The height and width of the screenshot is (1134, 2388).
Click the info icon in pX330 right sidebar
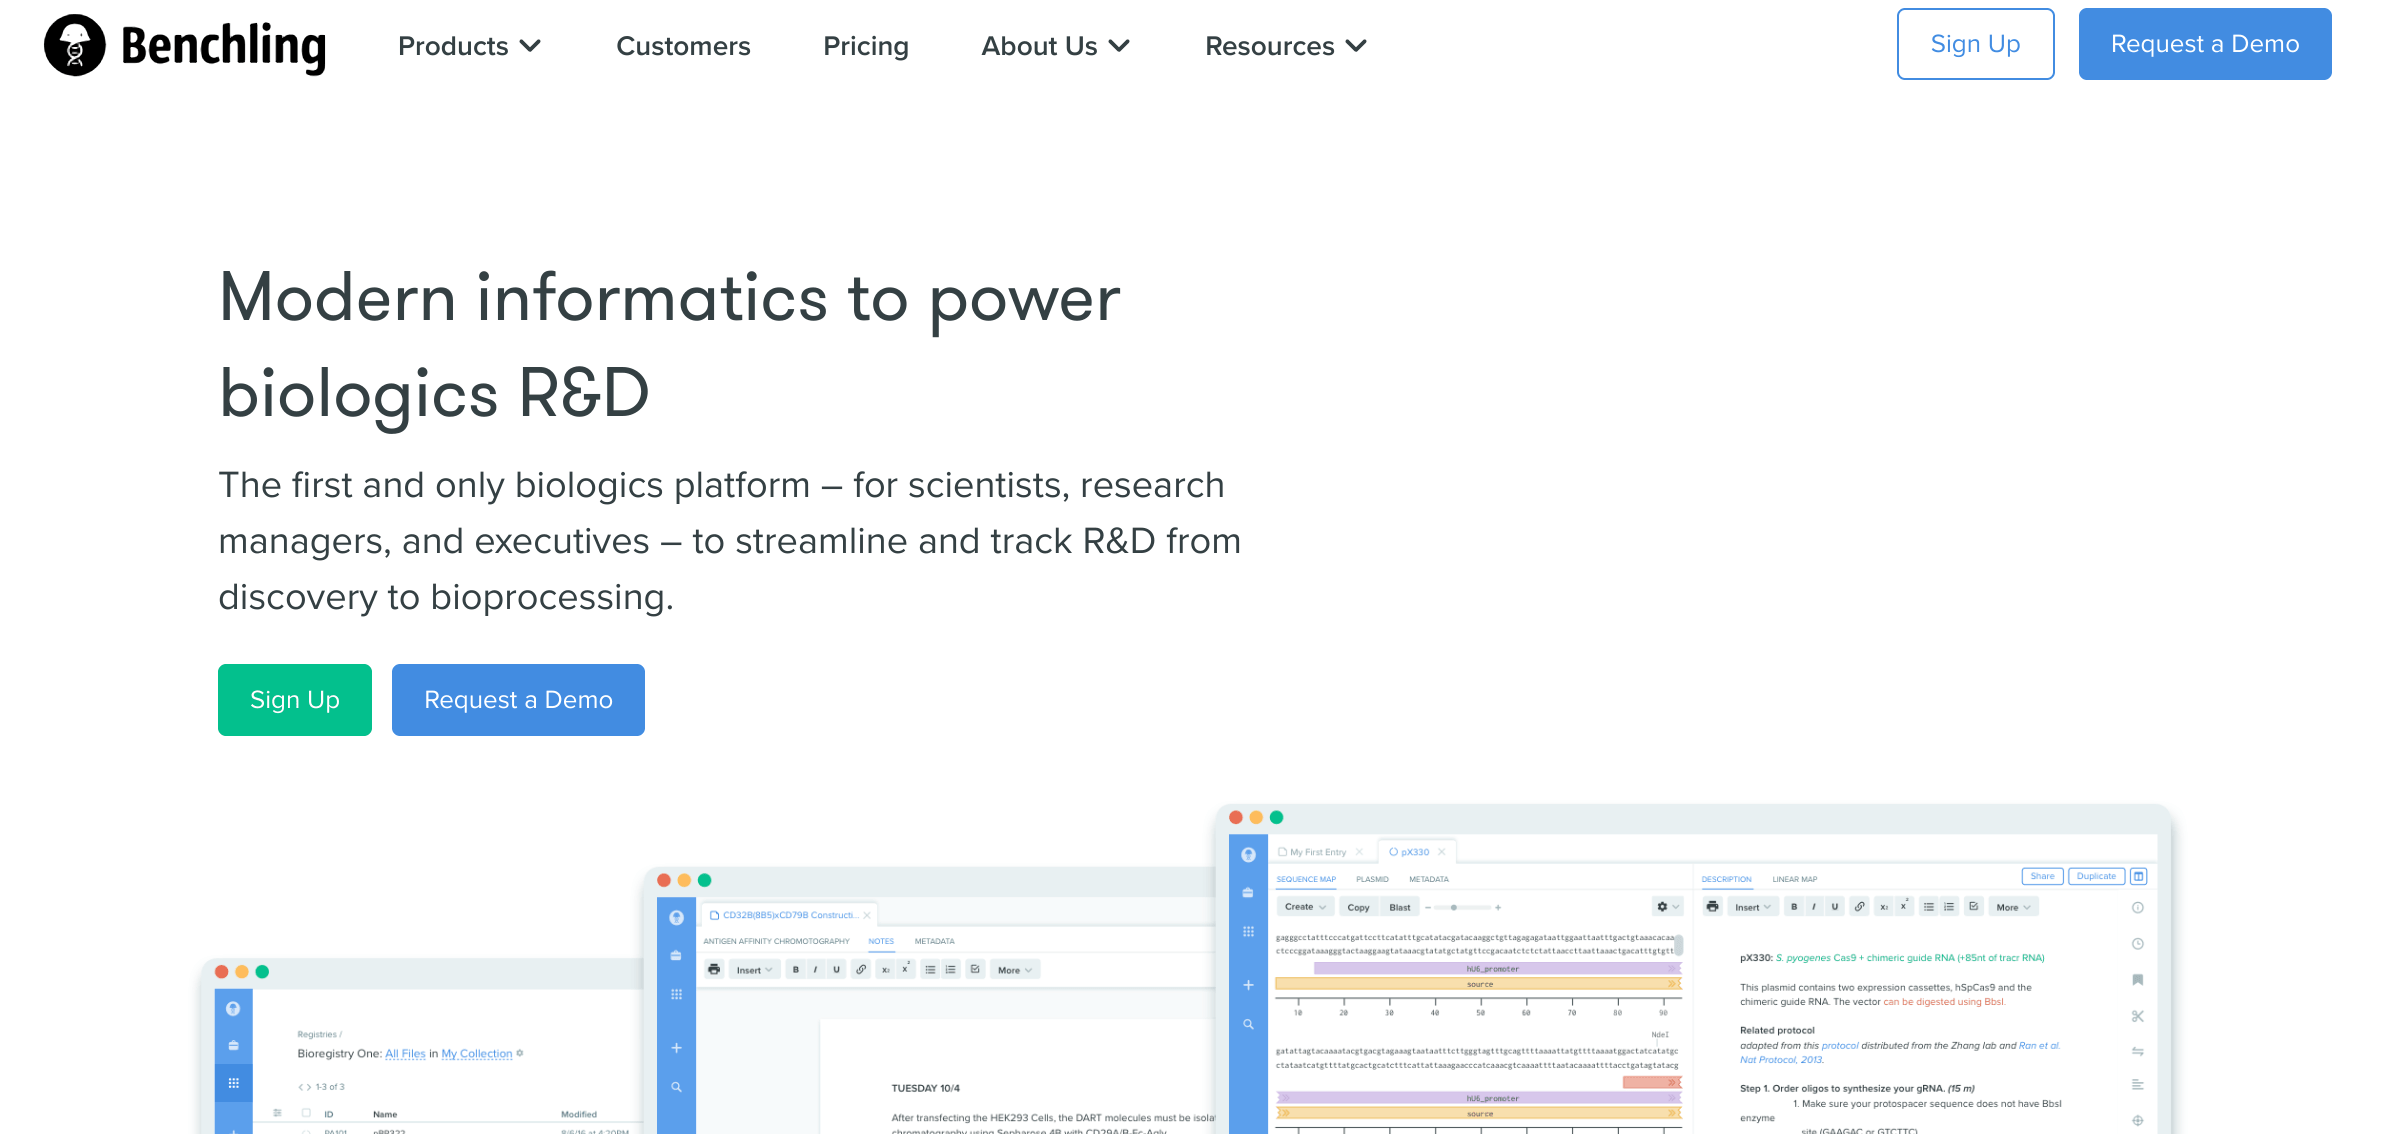tap(2138, 908)
